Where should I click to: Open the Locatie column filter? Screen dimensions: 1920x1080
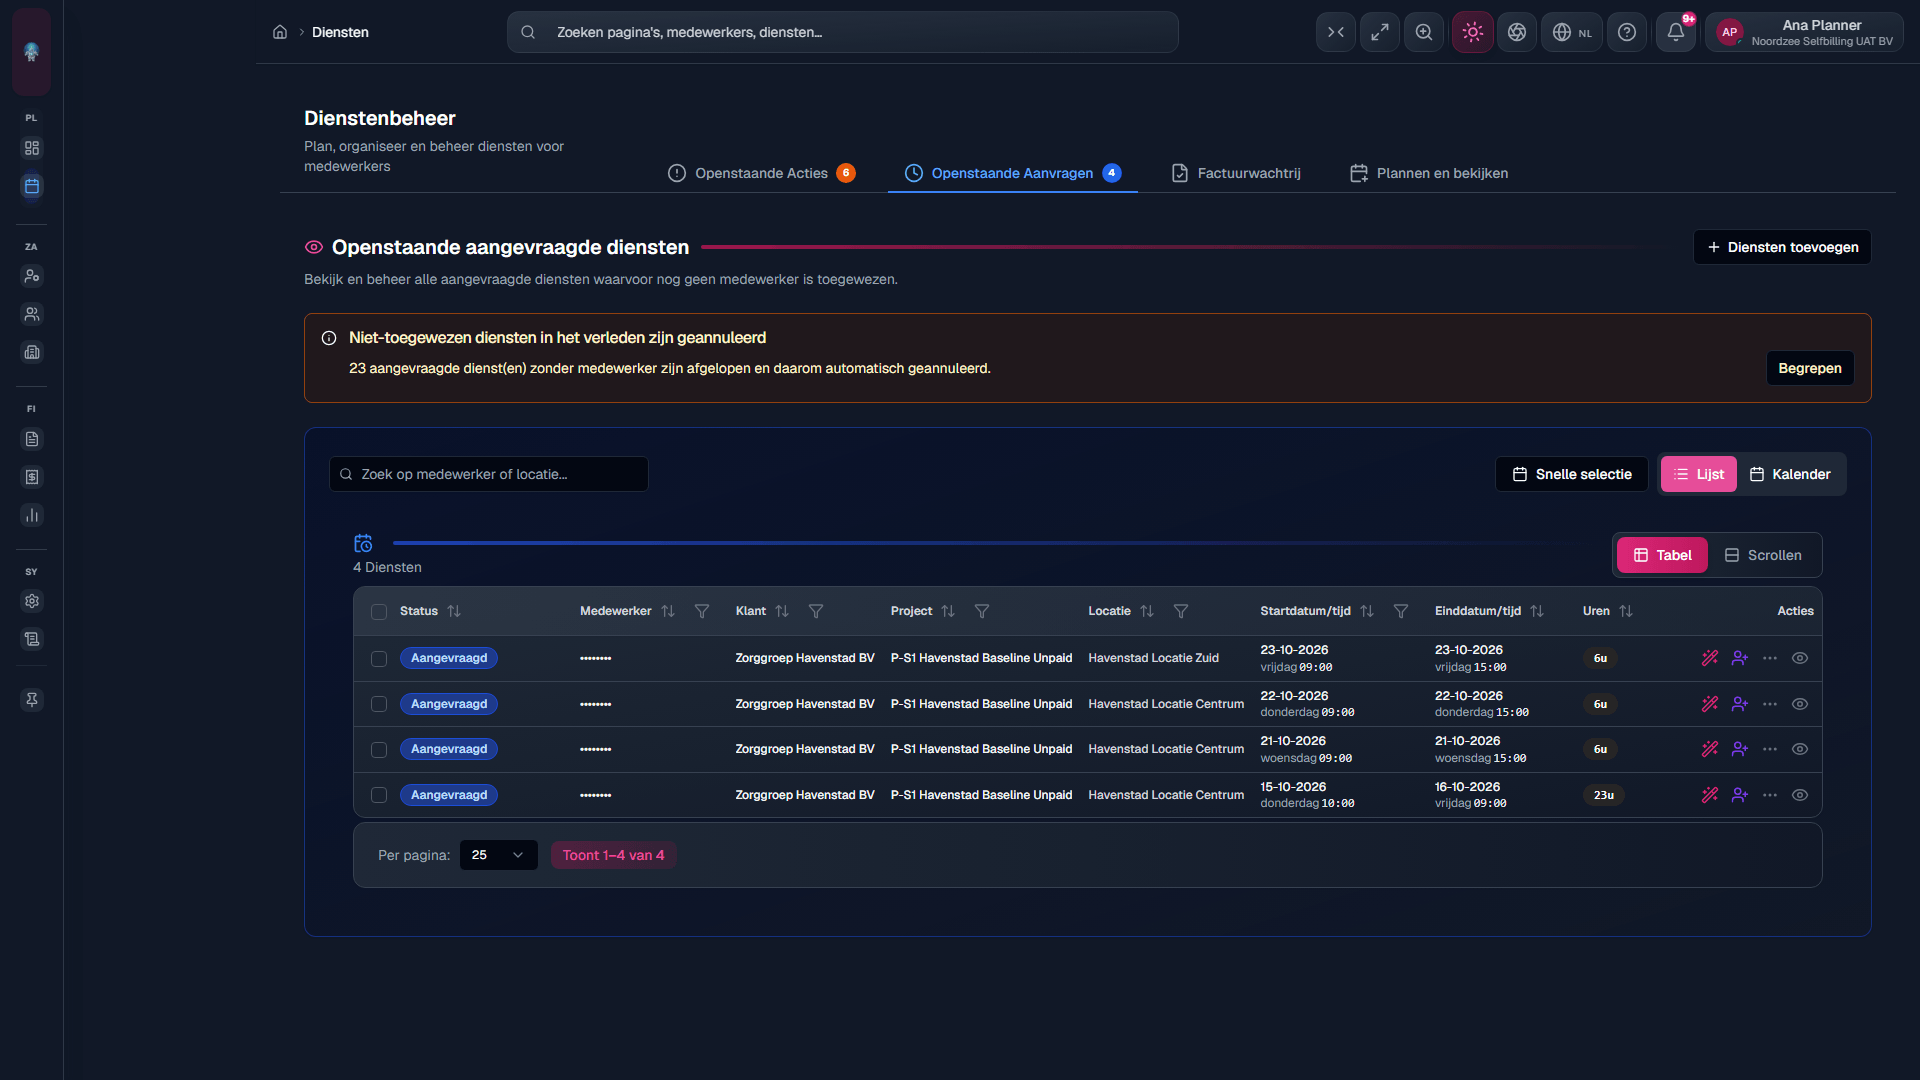1181,611
